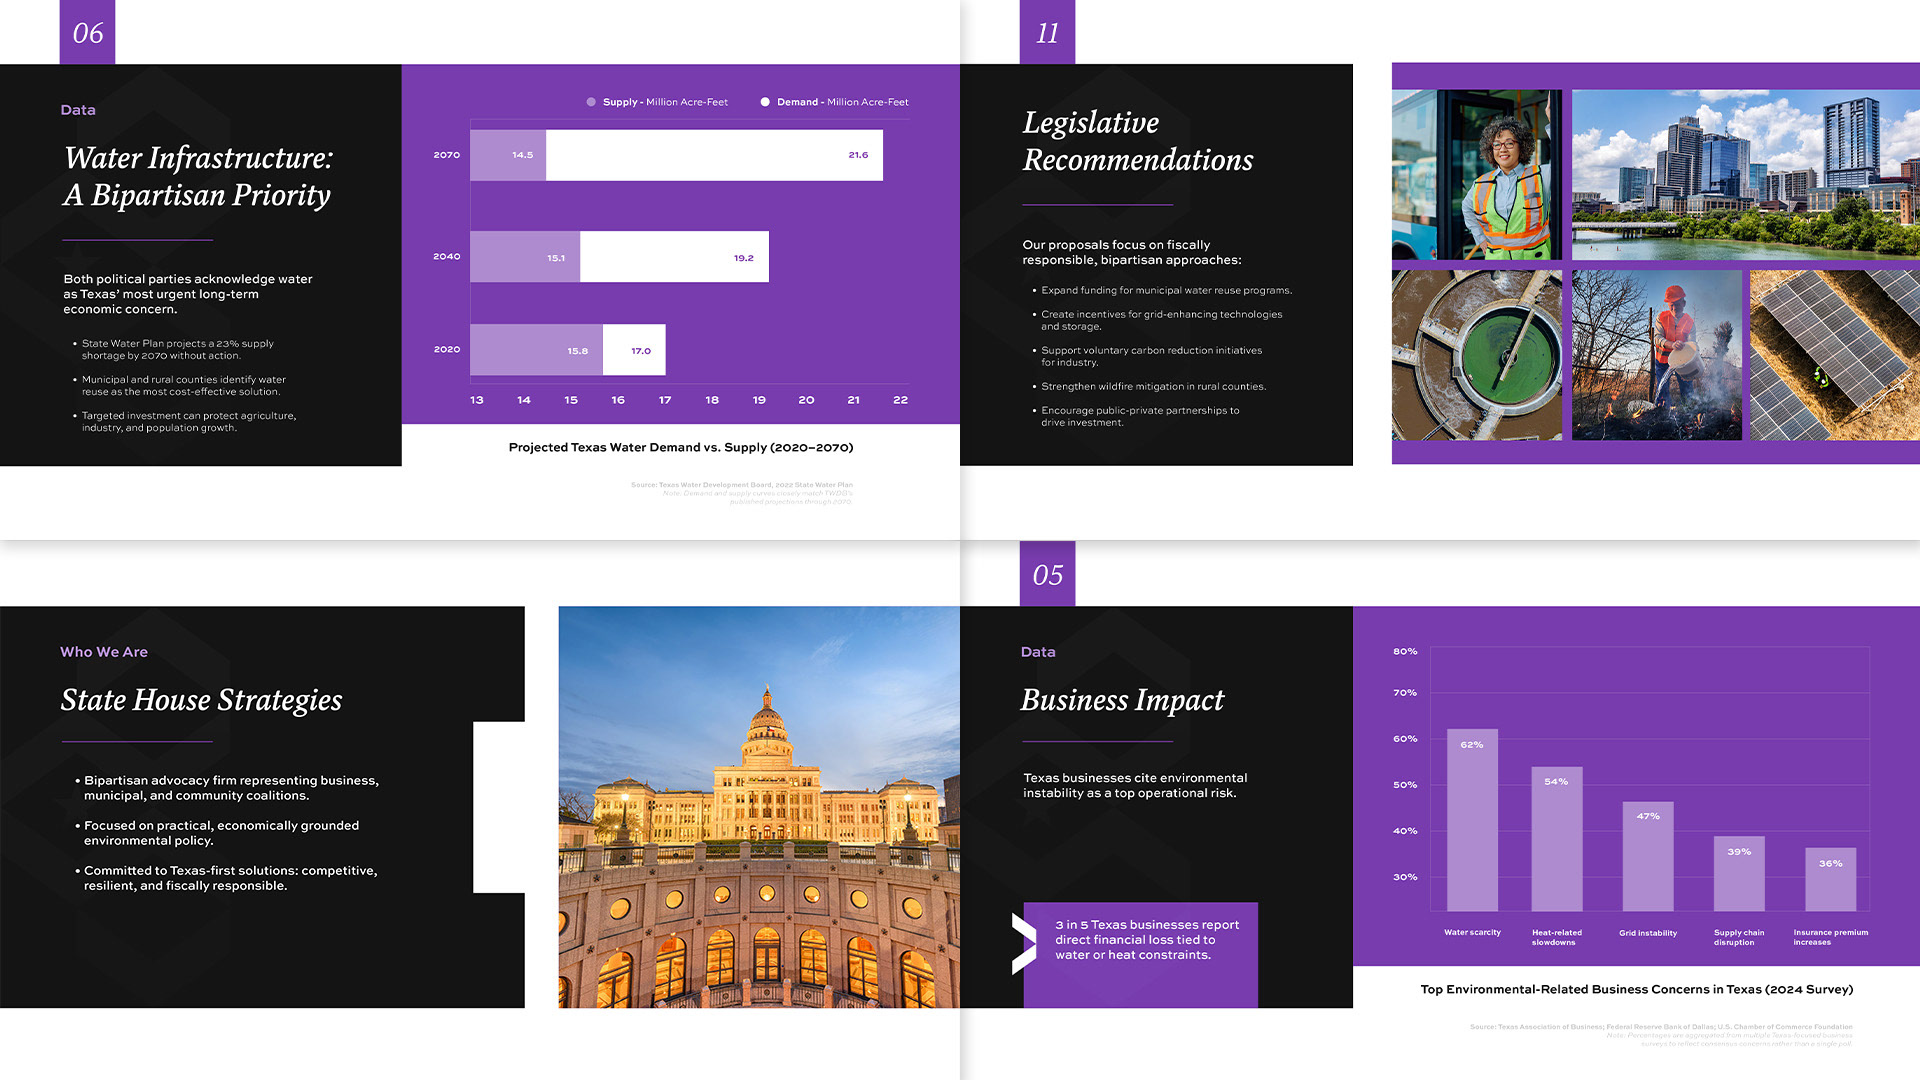This screenshot has width=1920, height=1080.
Task: Click the Insurance premium increases 36% bar
Action: (1830, 880)
